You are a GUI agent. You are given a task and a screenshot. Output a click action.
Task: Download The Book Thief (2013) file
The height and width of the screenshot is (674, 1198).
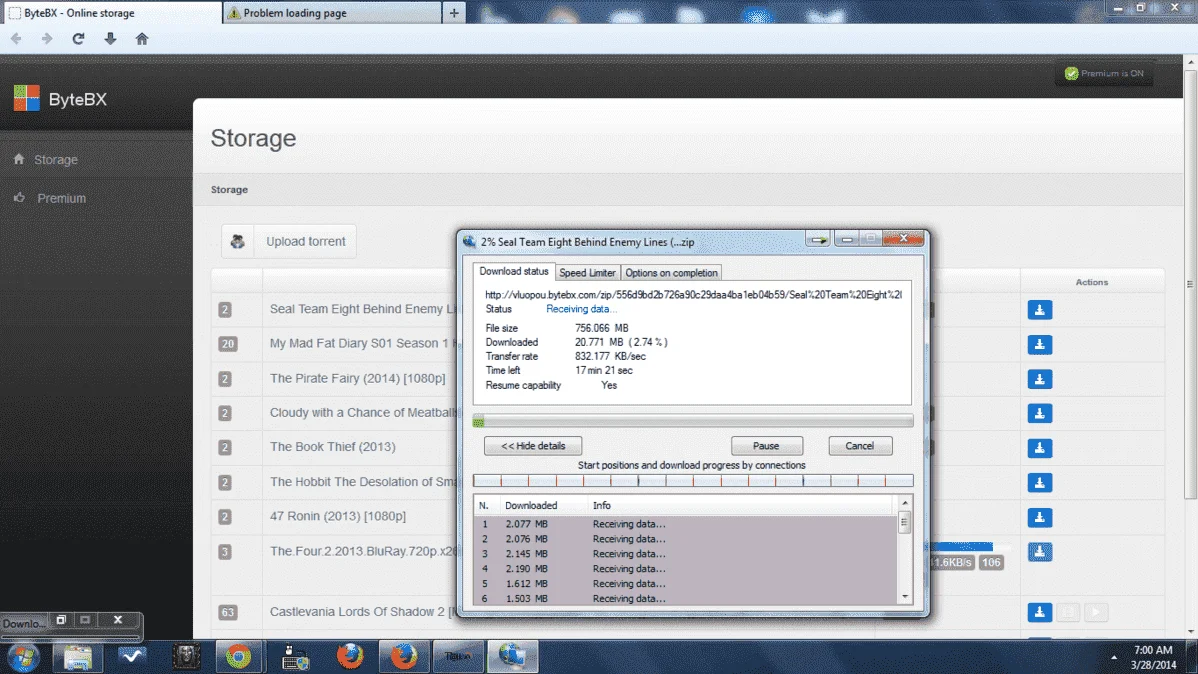coord(1040,448)
